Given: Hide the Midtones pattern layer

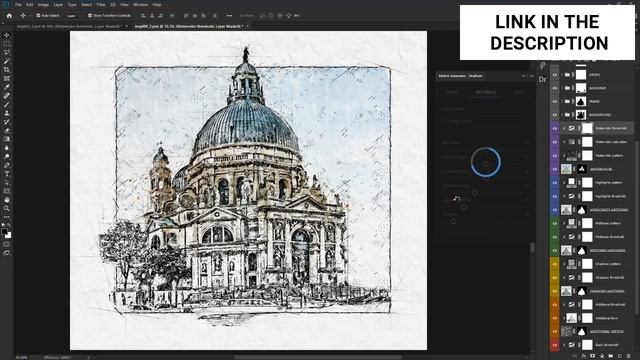Looking at the screenshot, I should 554,223.
